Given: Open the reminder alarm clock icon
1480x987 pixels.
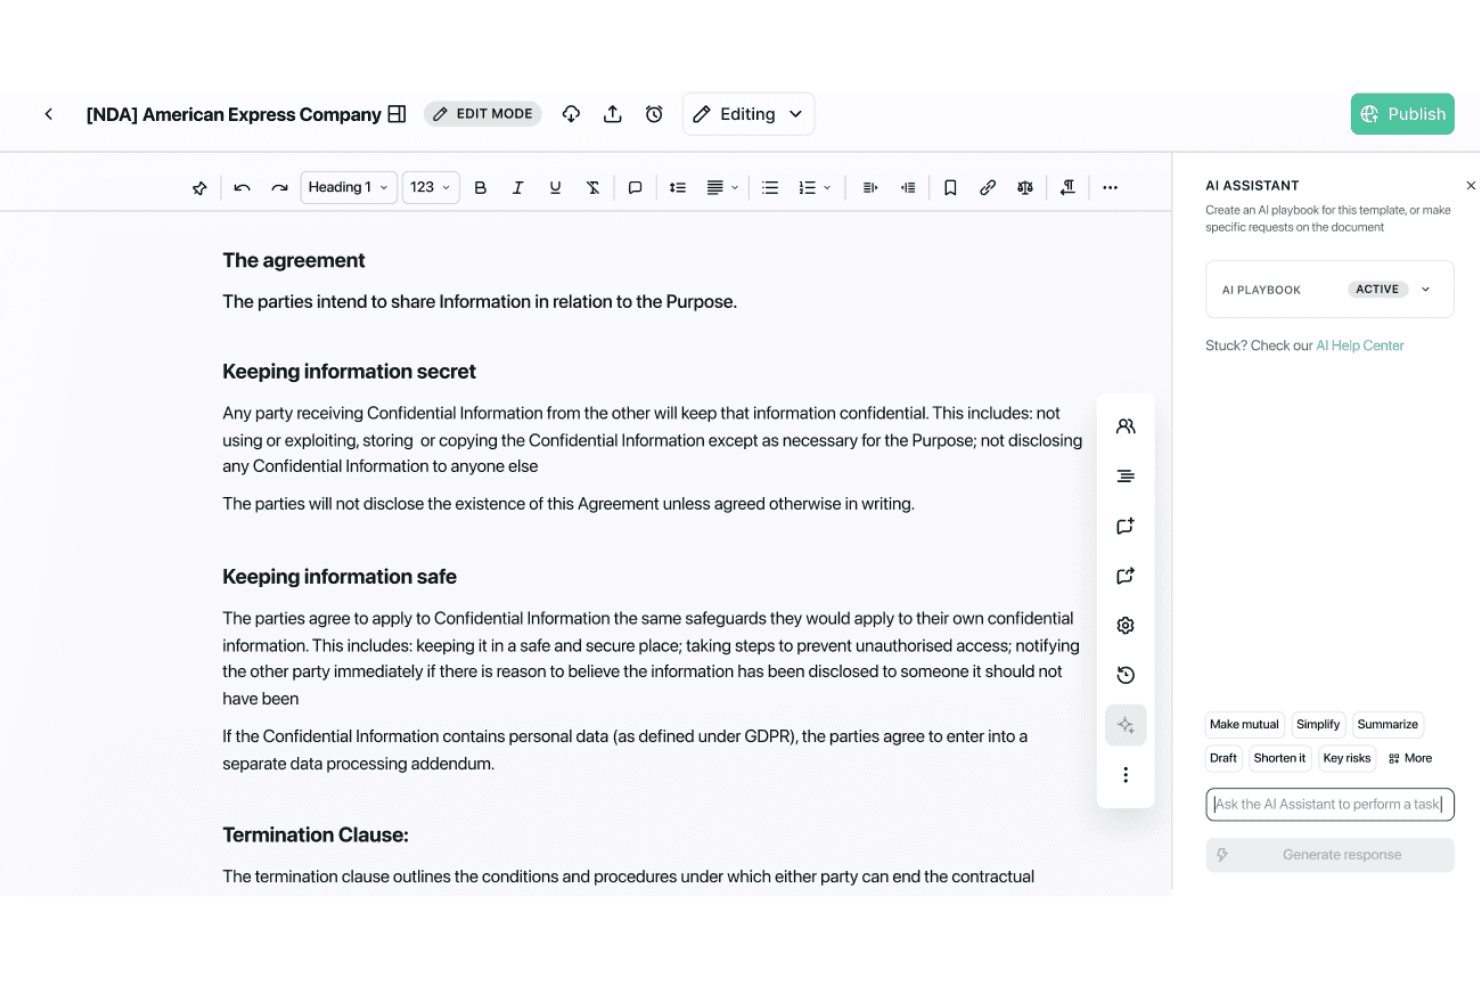Looking at the screenshot, I should (x=654, y=114).
